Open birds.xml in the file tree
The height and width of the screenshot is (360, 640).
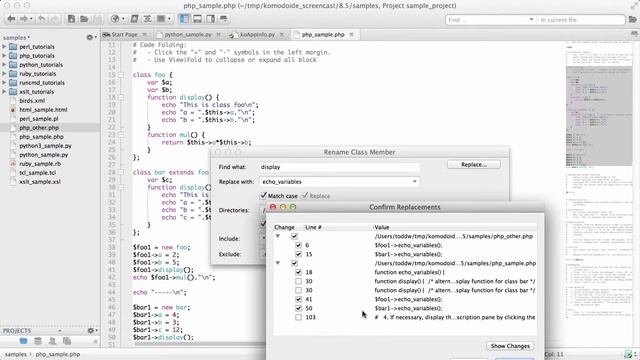click(32, 100)
